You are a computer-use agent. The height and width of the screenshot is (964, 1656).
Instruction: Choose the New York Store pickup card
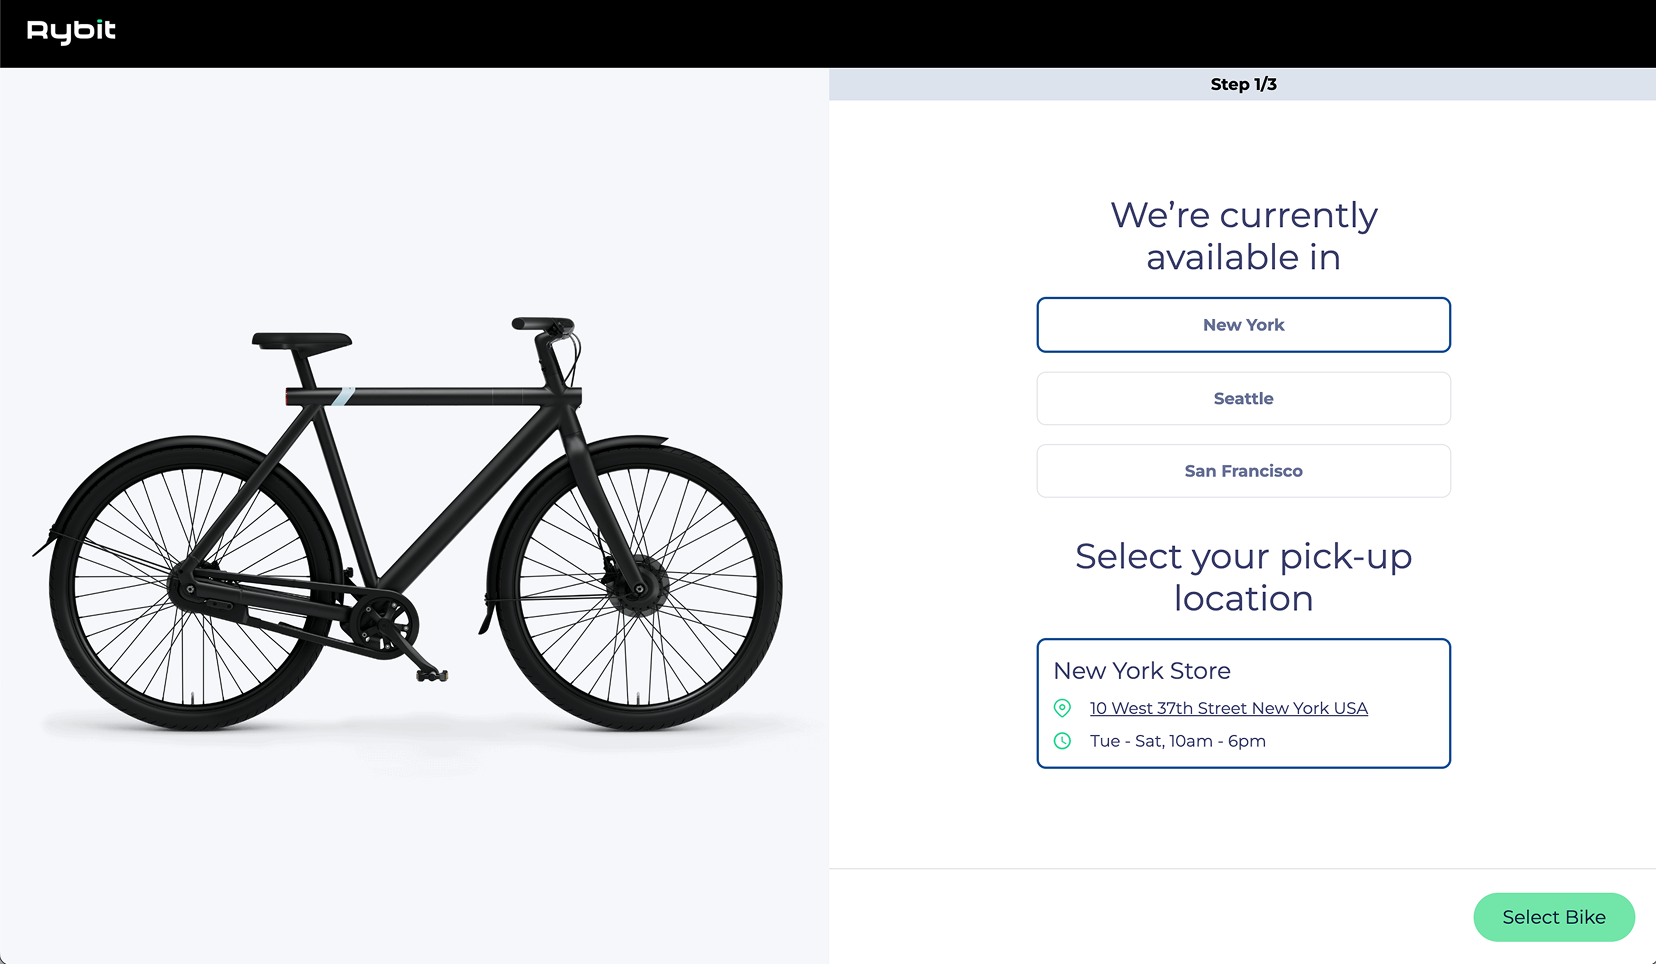(x=1243, y=703)
